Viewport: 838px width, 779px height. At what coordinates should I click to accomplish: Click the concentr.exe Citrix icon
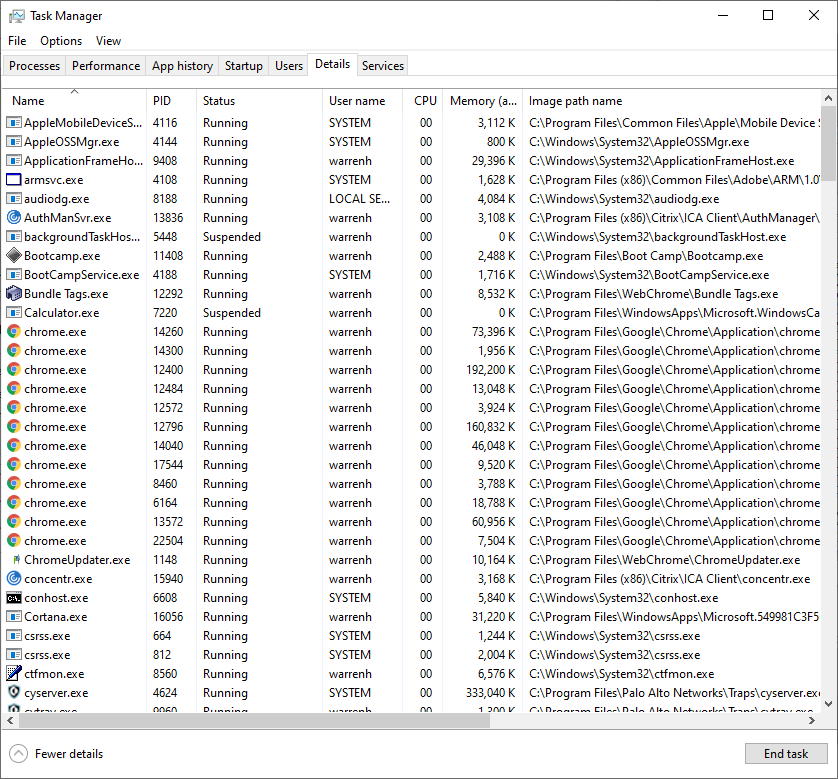14,579
